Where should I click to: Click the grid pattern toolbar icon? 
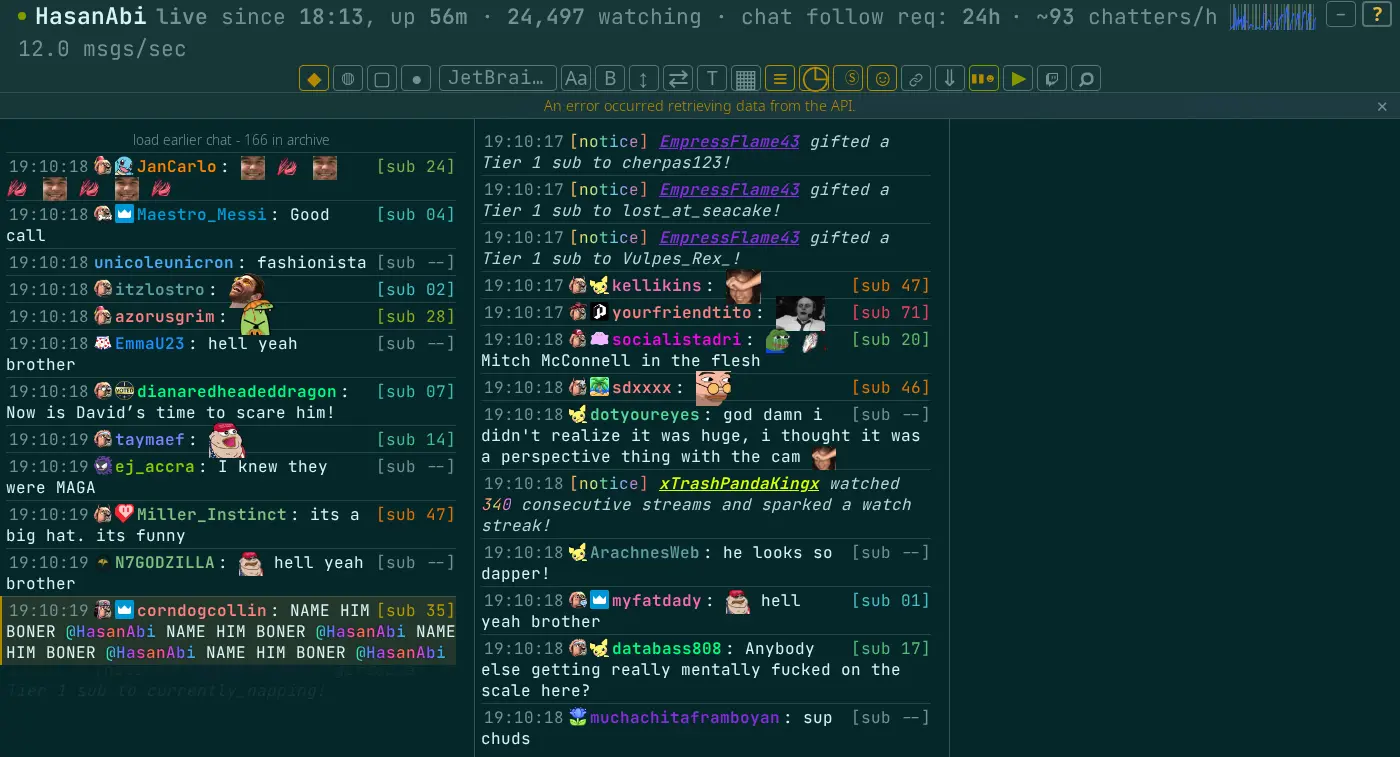[x=745, y=78]
